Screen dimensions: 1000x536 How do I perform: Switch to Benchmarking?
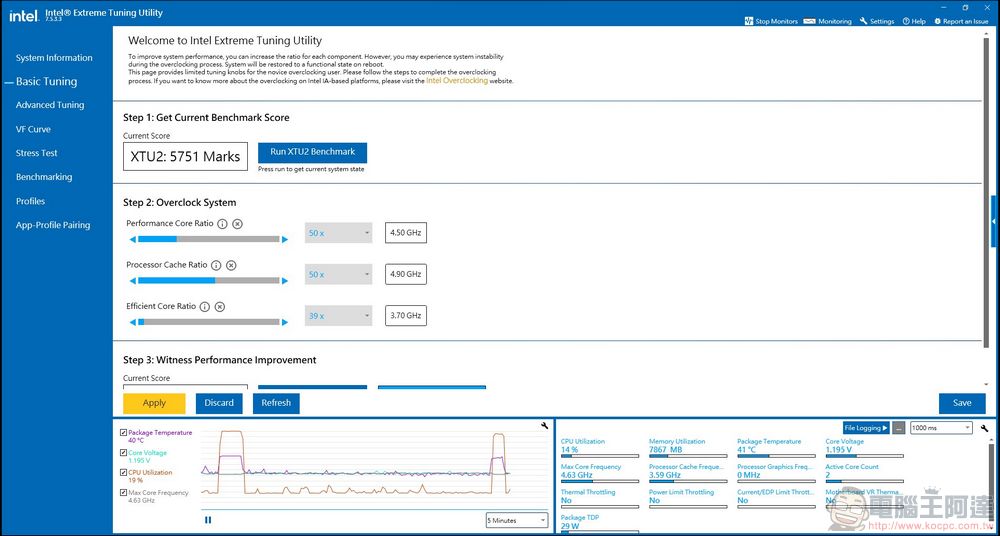tap(44, 177)
